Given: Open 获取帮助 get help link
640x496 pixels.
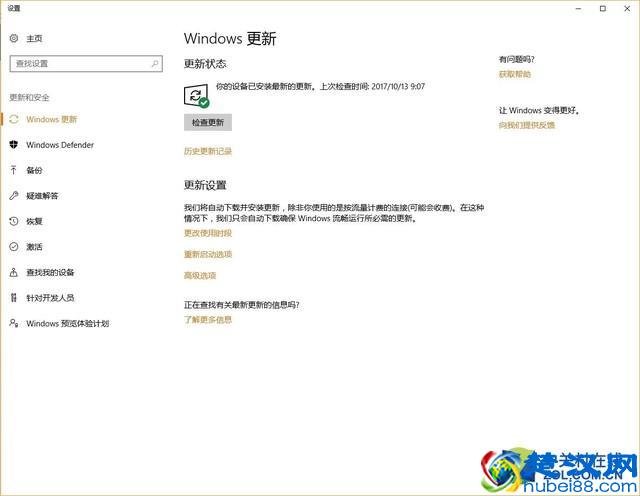Looking at the screenshot, I should pos(515,74).
